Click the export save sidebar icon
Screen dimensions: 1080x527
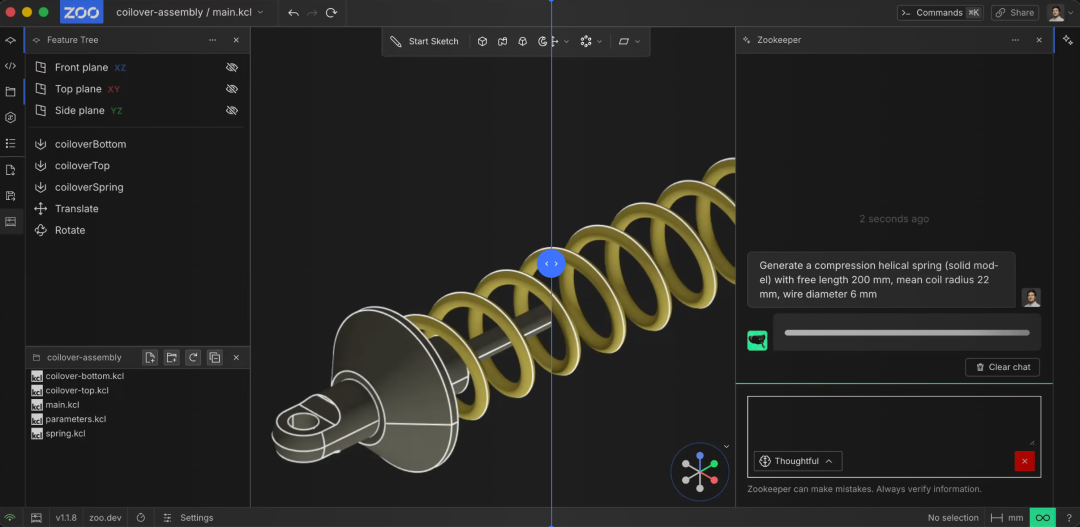[x=10, y=196]
